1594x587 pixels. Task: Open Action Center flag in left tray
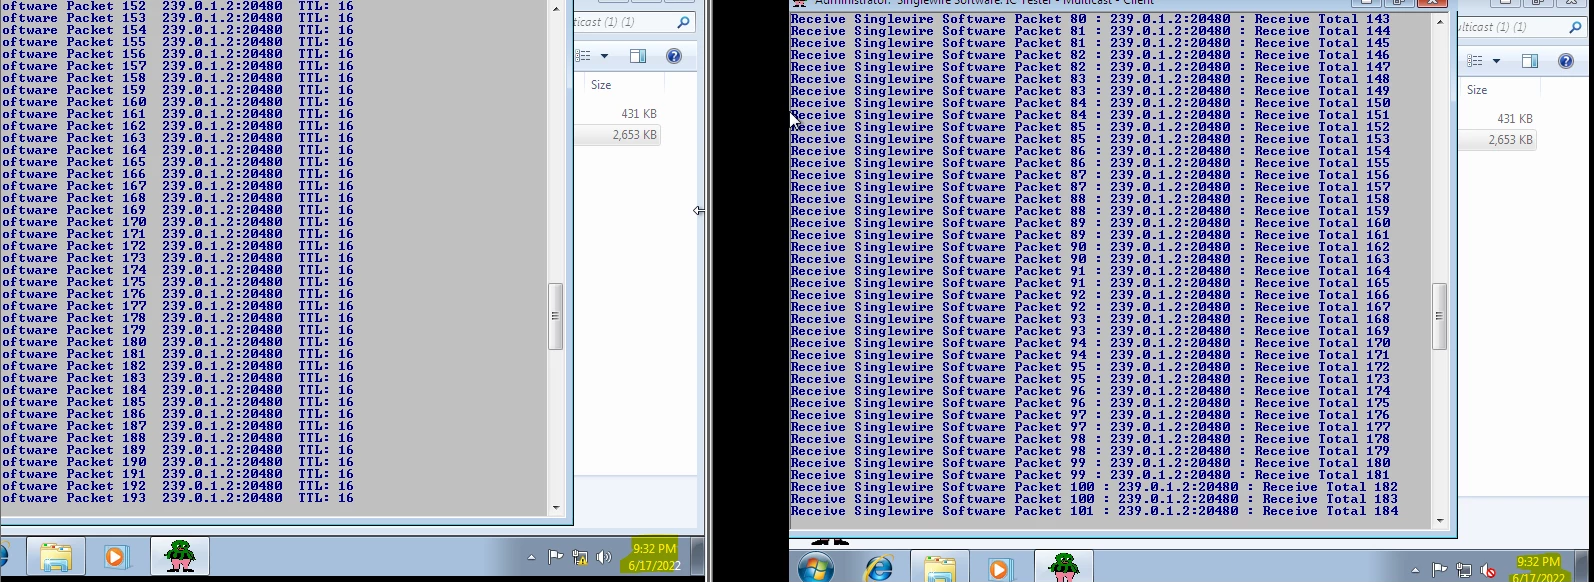[556, 557]
